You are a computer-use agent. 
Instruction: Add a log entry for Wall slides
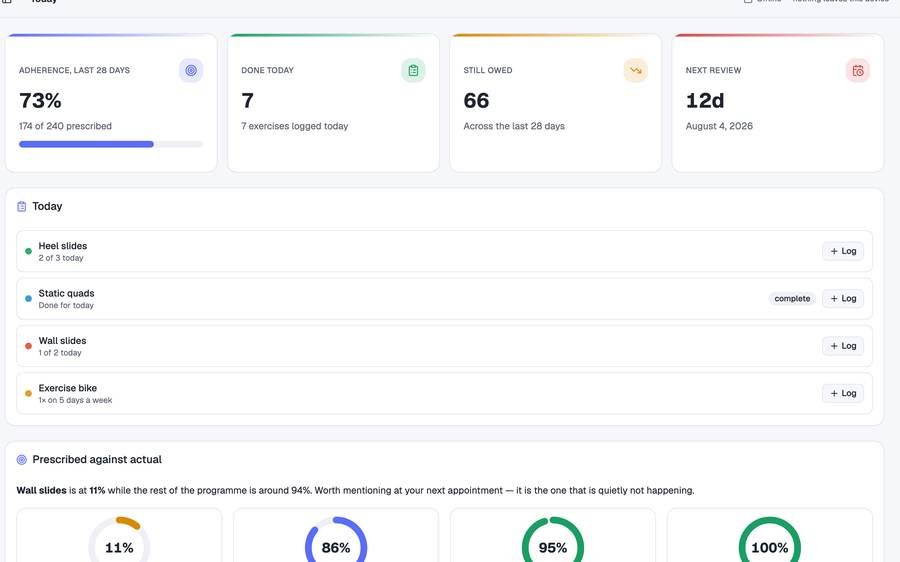843,346
